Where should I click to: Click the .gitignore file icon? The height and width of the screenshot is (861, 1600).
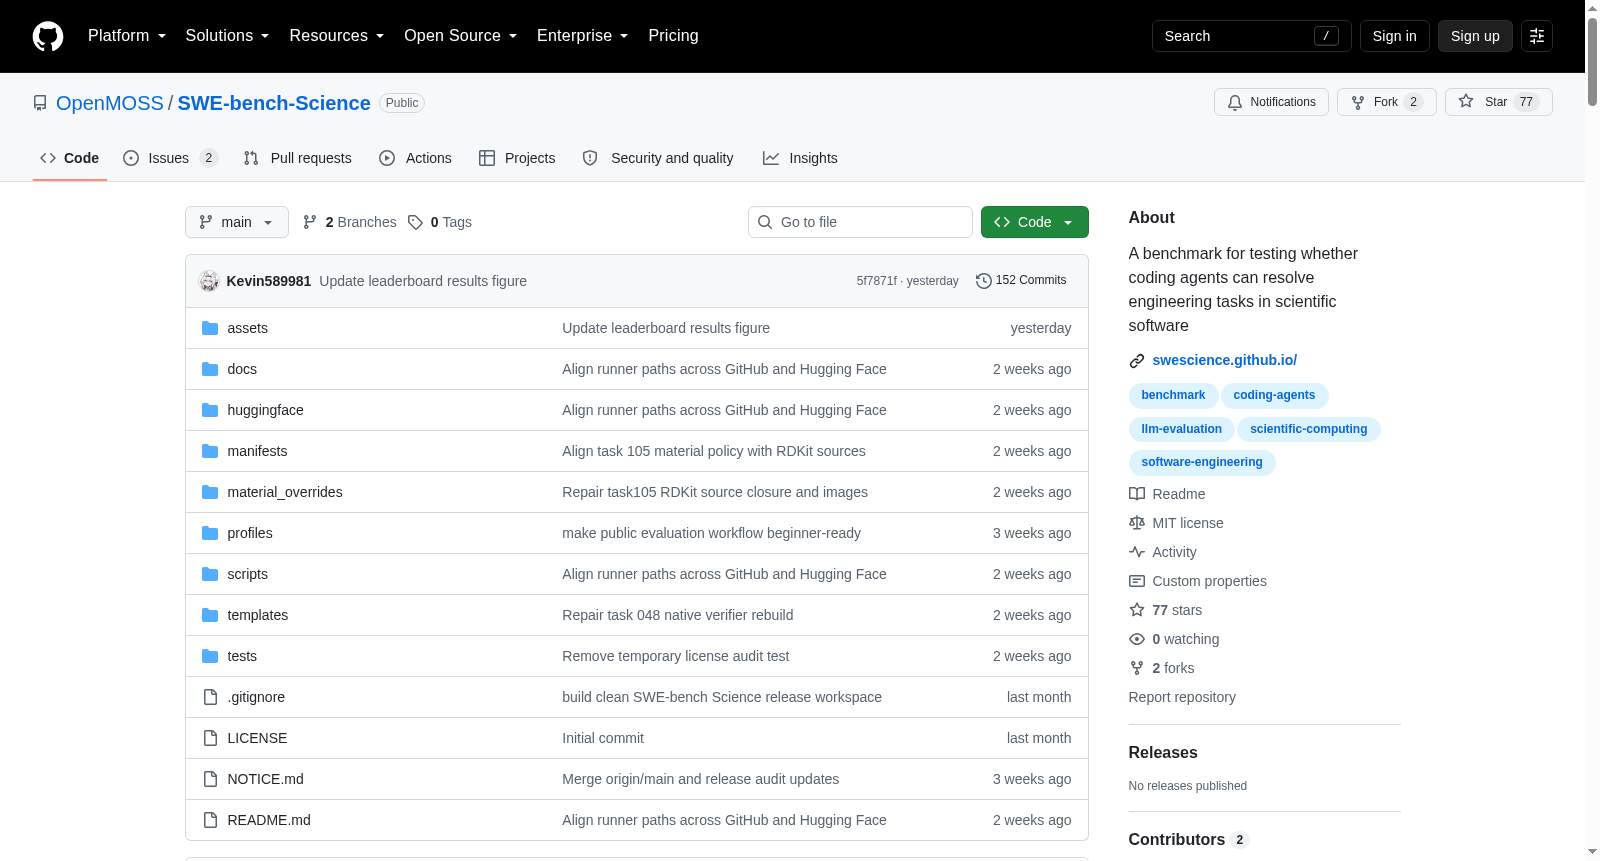point(210,697)
